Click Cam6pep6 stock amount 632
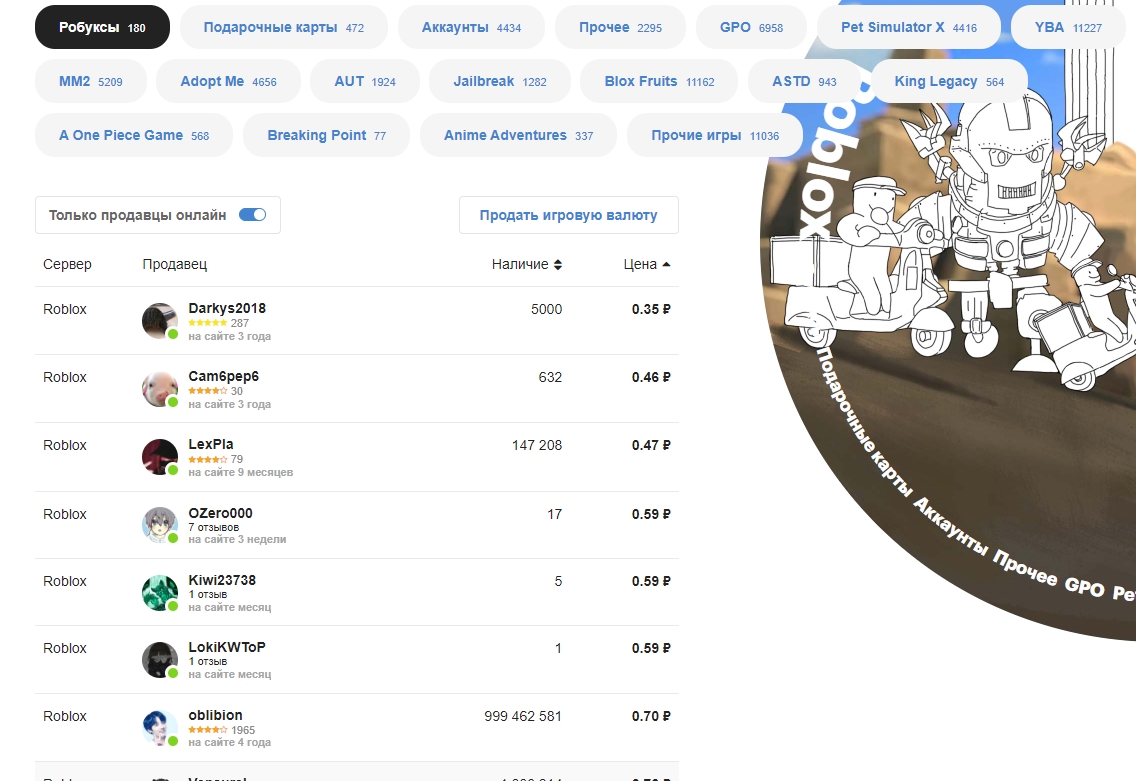The height and width of the screenshot is (781, 1136). 550,377
